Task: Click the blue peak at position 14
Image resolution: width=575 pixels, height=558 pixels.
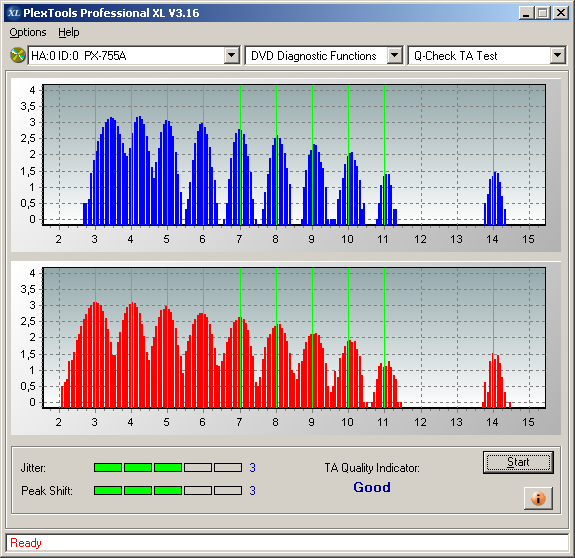Action: [x=495, y=198]
